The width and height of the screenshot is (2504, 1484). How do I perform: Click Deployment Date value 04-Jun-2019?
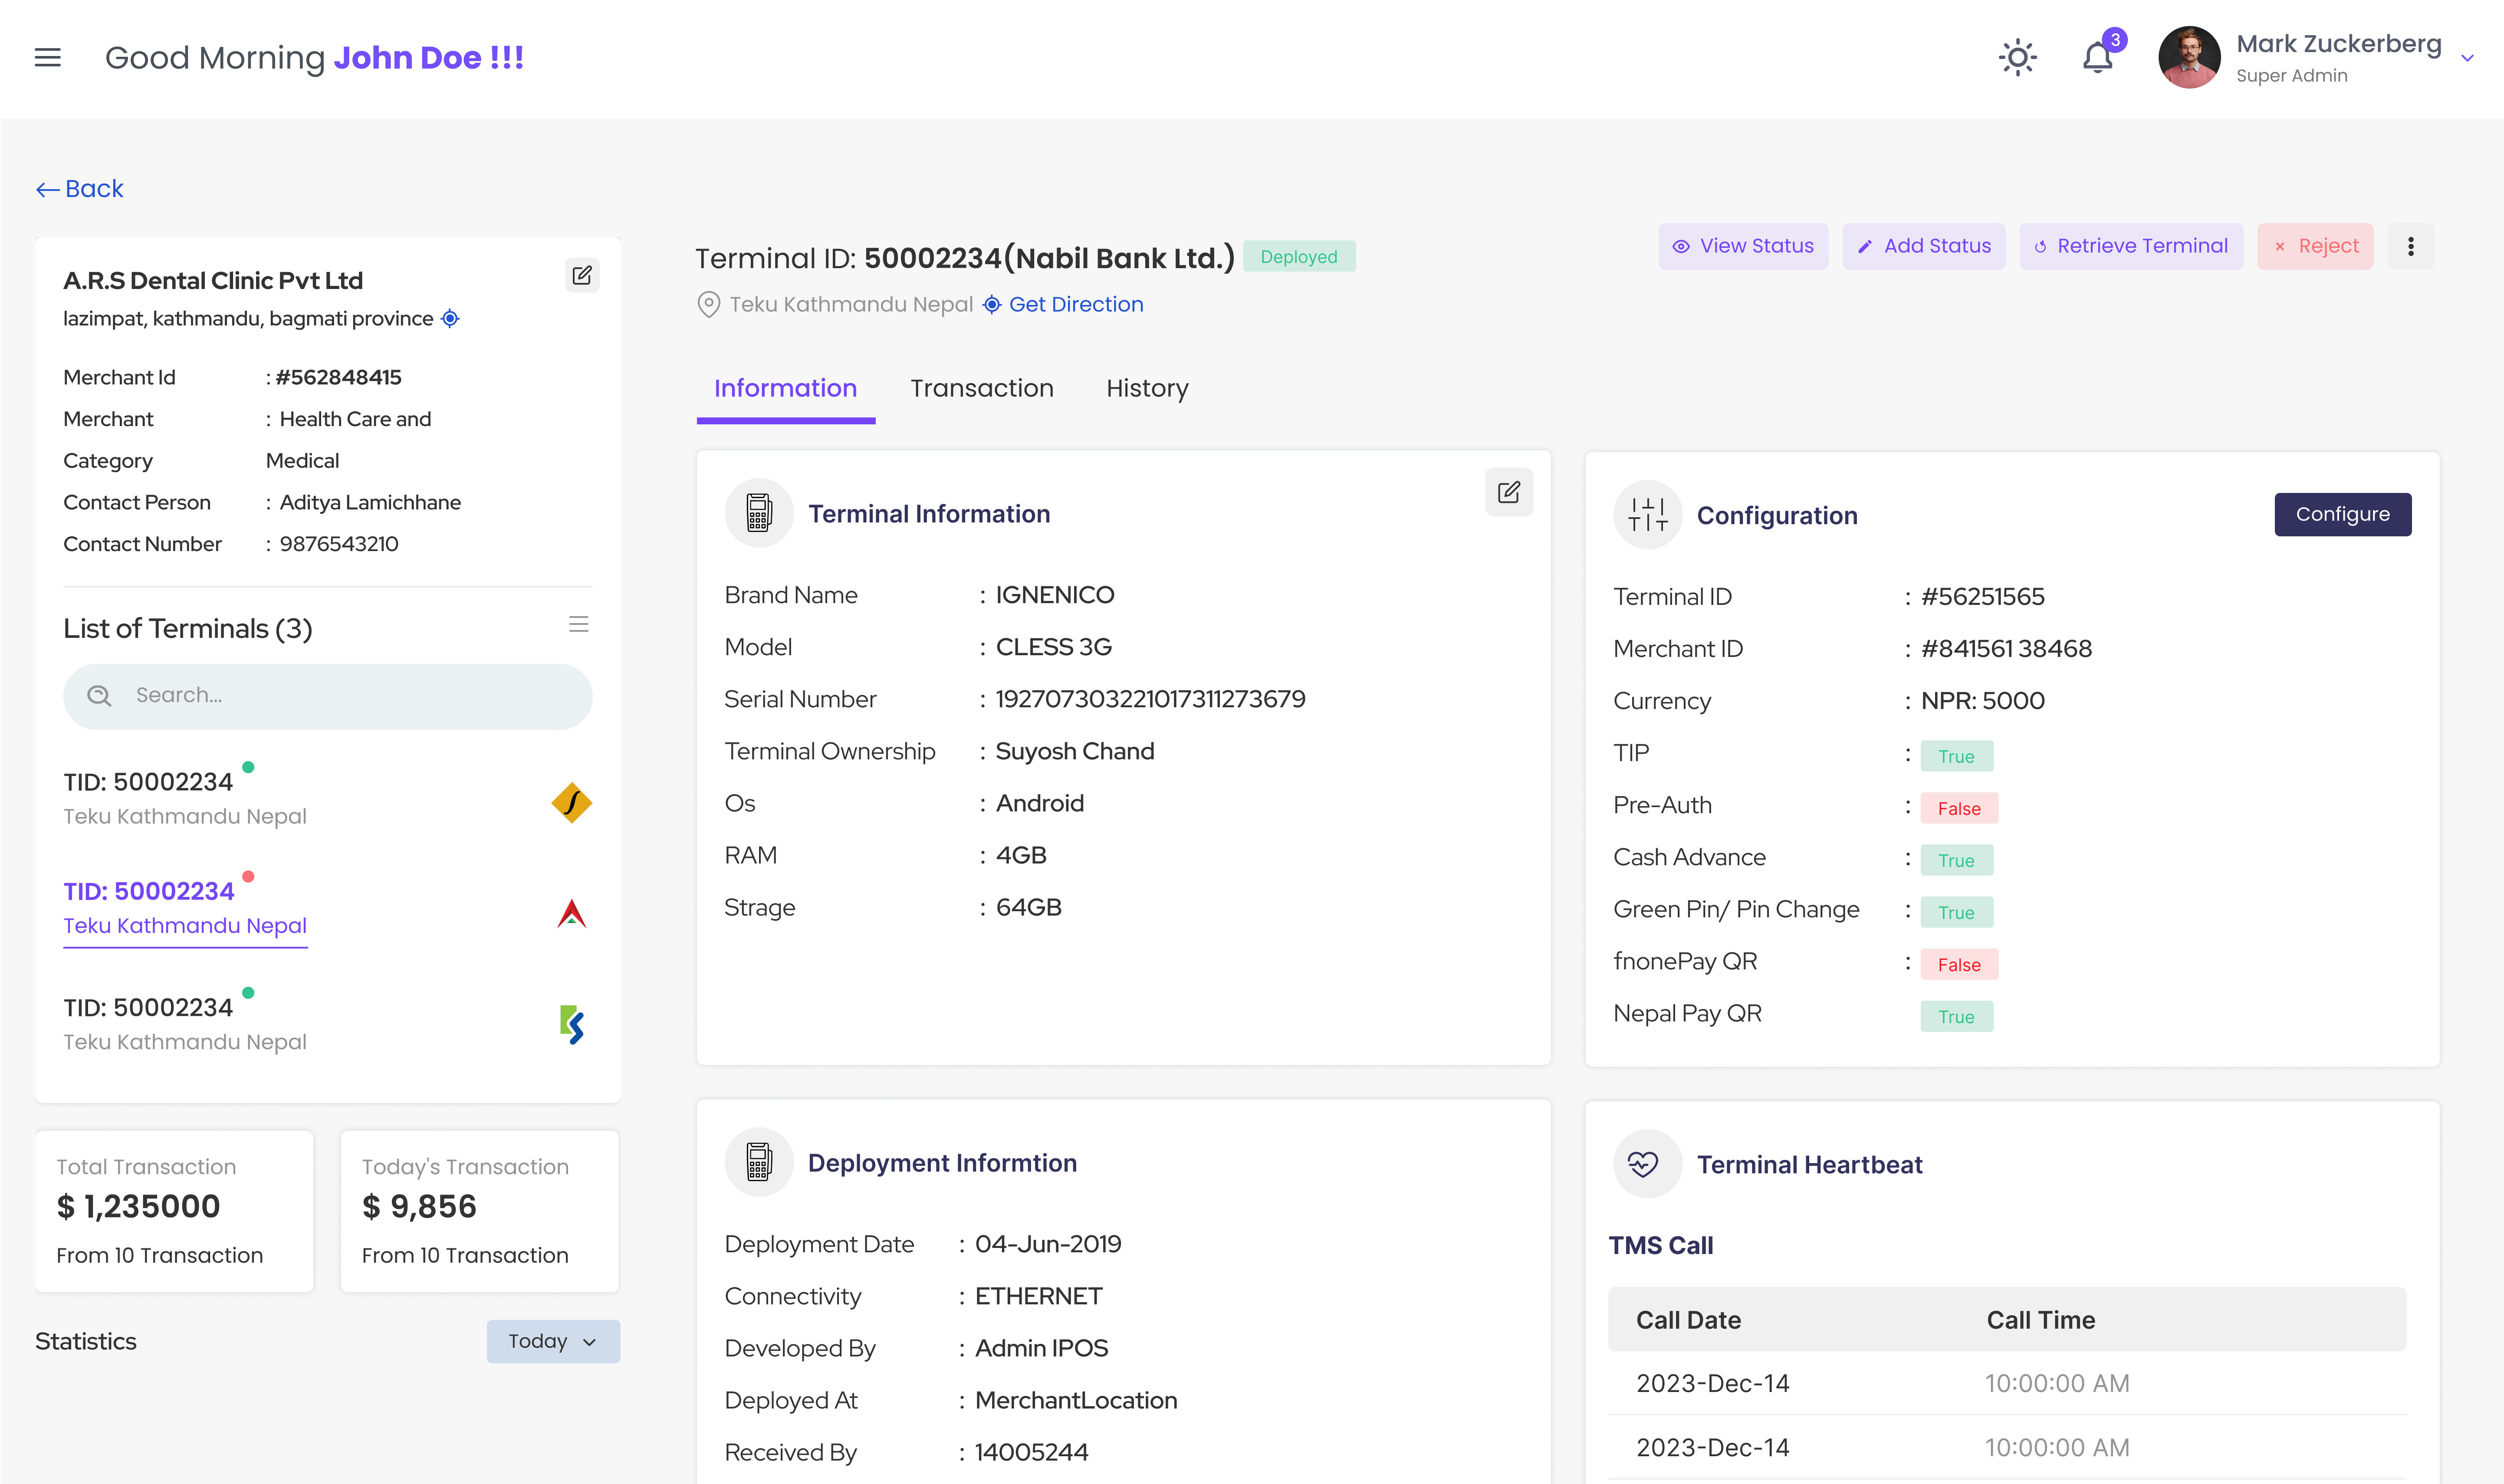[x=1047, y=1244]
